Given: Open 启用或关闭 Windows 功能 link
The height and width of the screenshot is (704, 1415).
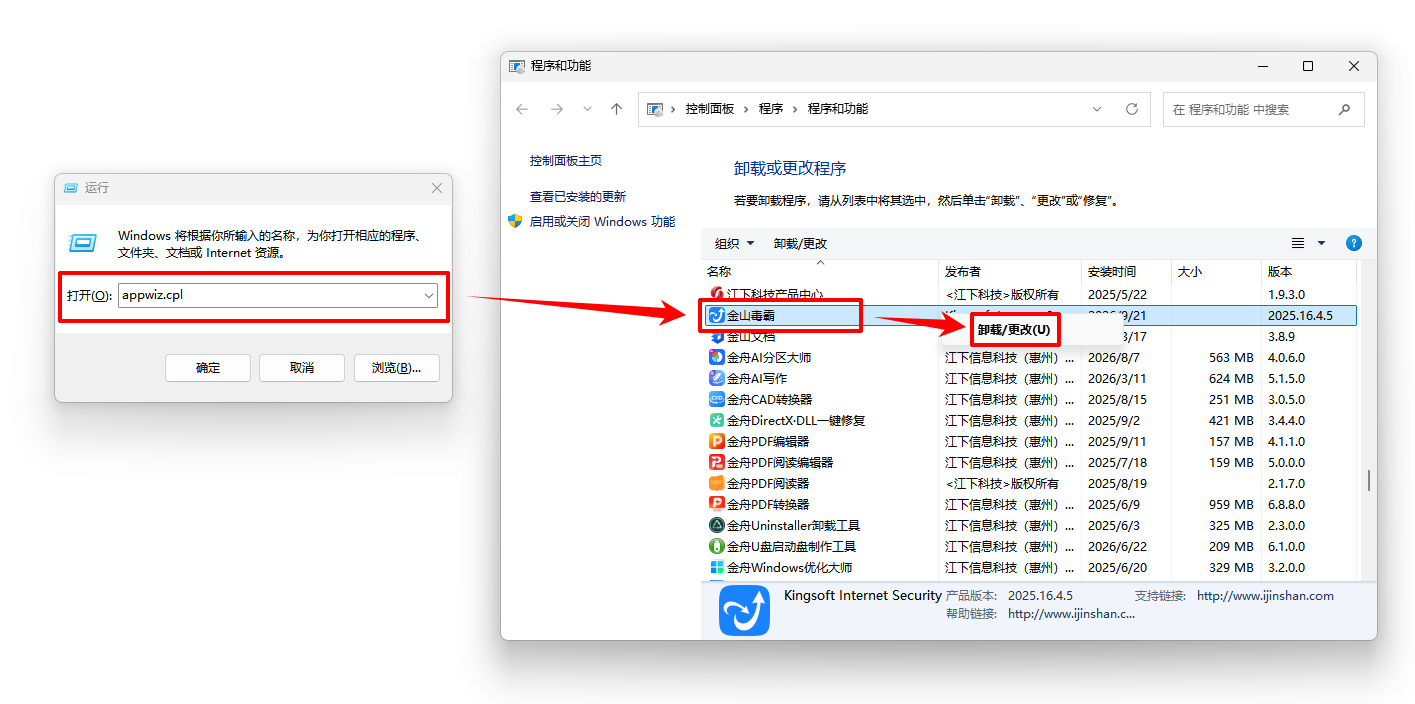Looking at the screenshot, I should [x=603, y=222].
